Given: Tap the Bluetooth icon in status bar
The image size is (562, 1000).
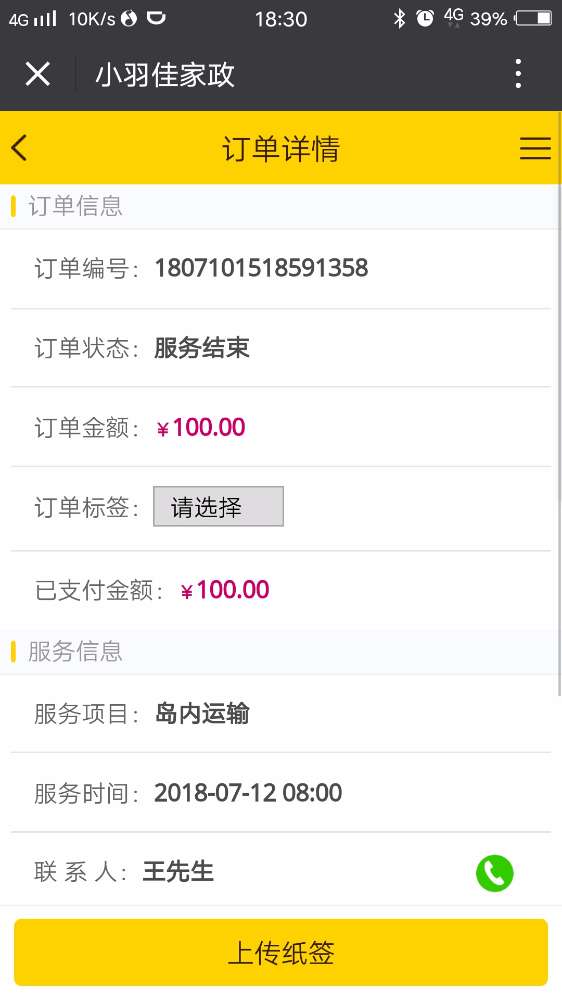Looking at the screenshot, I should point(399,18).
